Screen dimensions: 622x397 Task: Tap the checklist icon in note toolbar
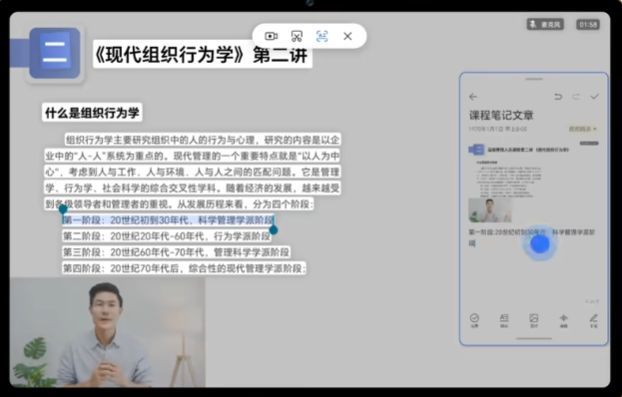[474, 320]
